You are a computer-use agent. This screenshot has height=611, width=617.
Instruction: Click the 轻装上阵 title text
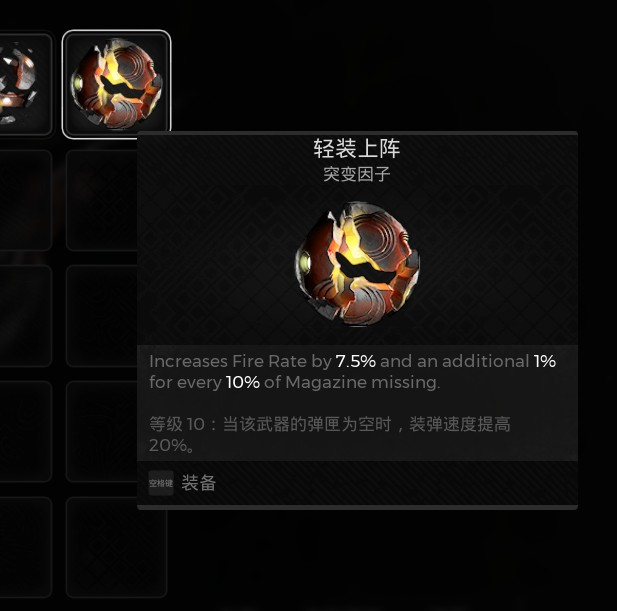pyautogui.click(x=357, y=149)
